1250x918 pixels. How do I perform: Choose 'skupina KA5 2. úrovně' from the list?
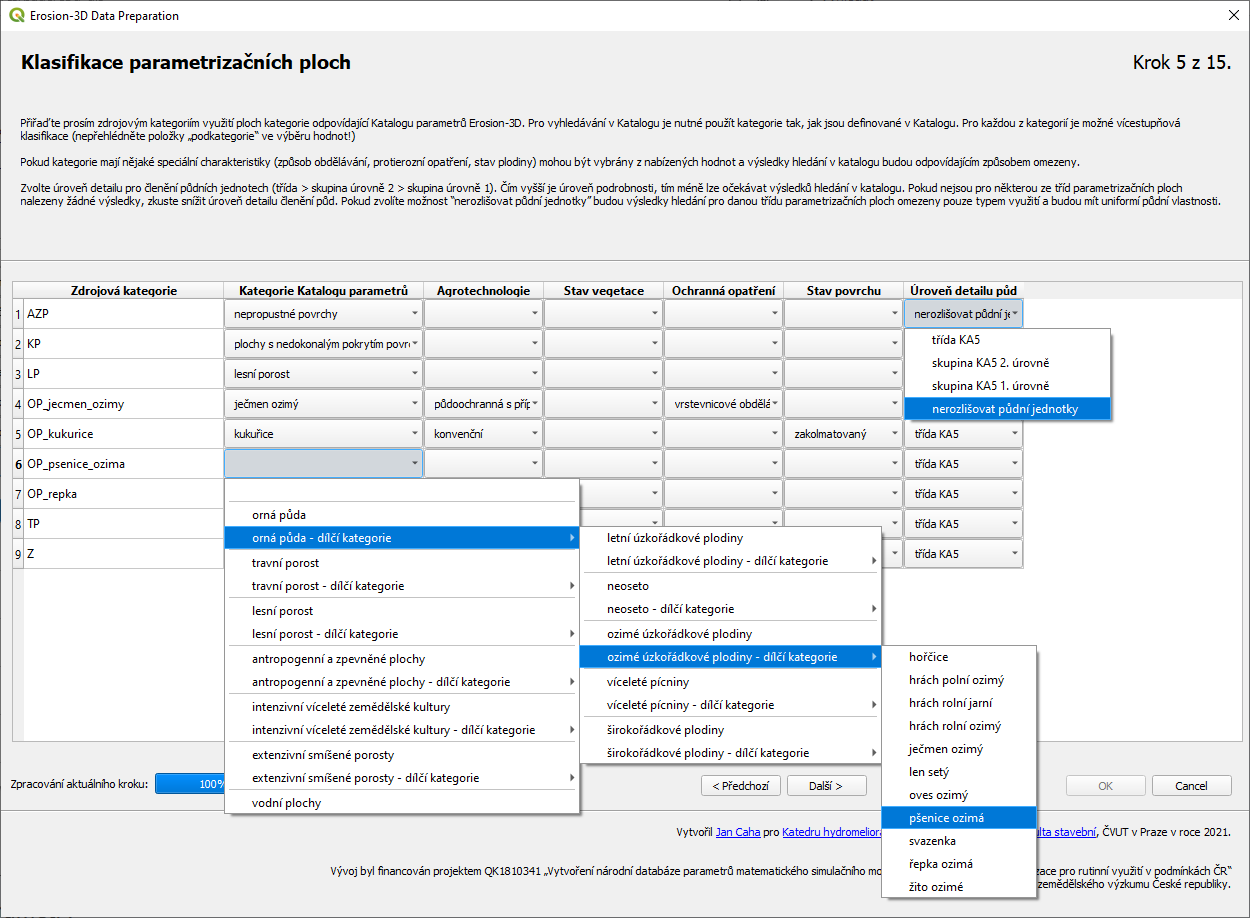(1007, 363)
